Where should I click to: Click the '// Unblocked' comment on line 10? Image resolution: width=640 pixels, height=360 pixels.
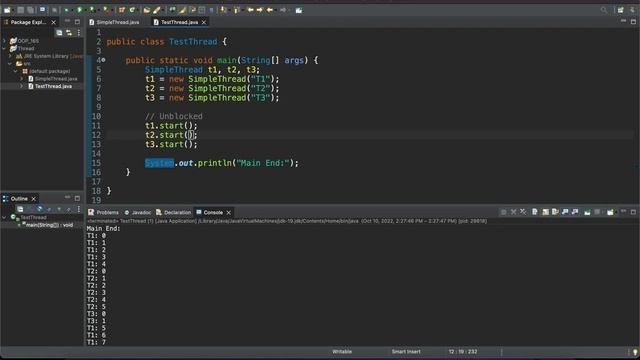[x=173, y=116]
